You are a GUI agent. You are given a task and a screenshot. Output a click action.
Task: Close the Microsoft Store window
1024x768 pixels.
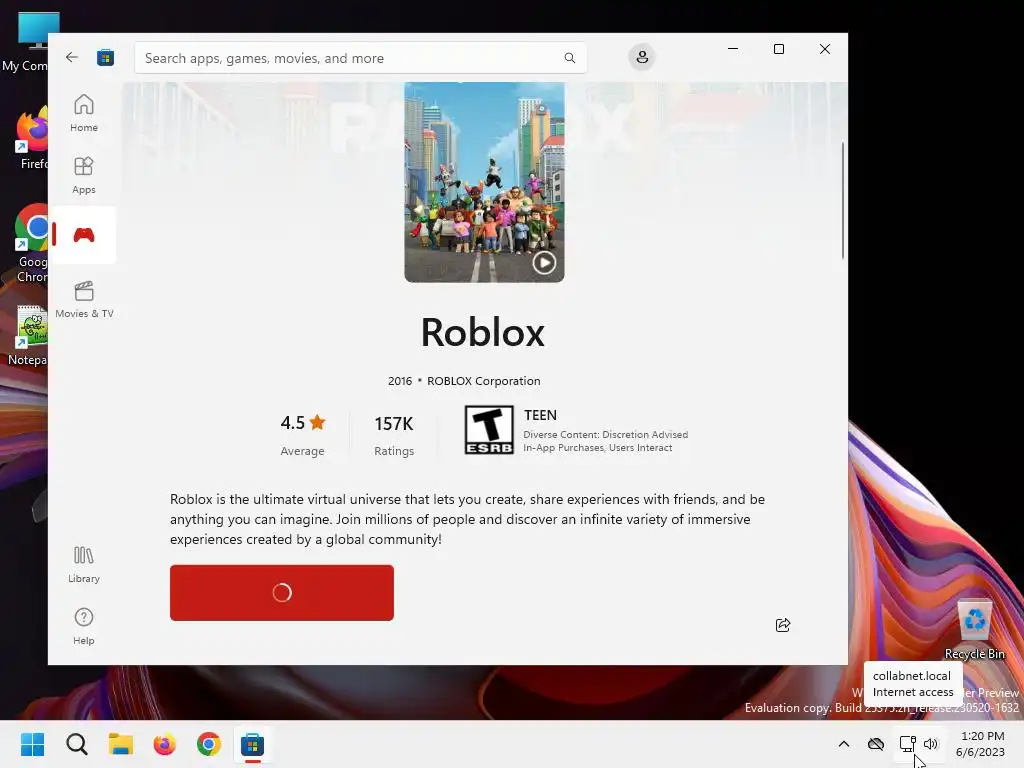coord(825,49)
